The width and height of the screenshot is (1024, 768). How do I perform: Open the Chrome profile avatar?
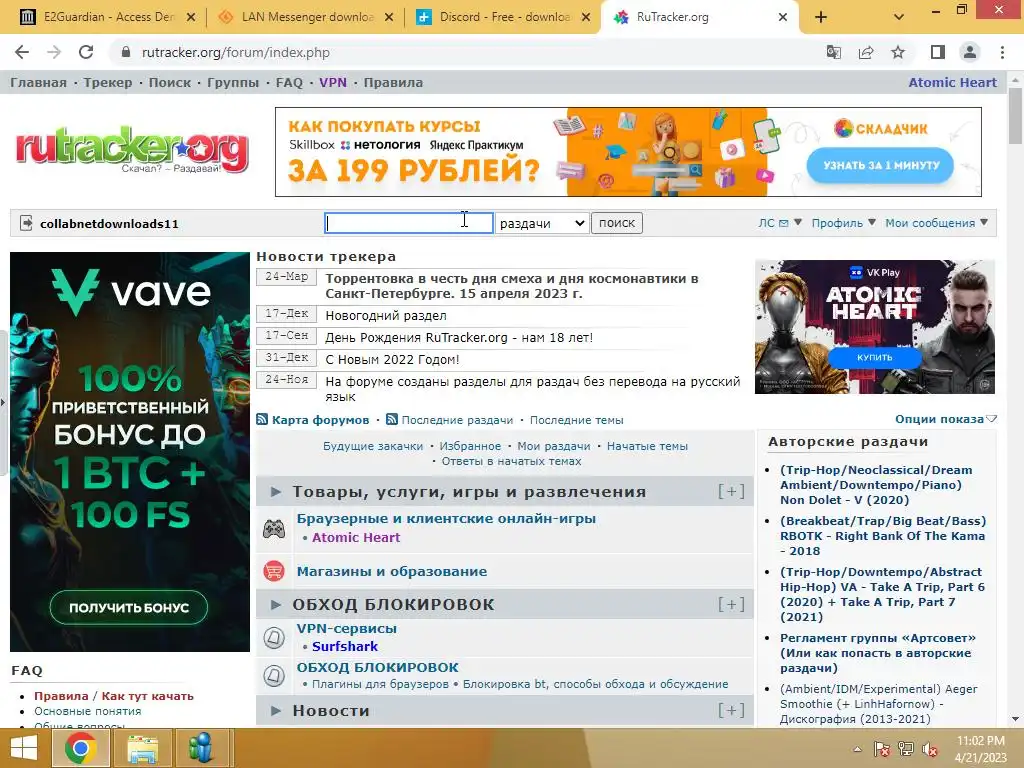(x=970, y=52)
